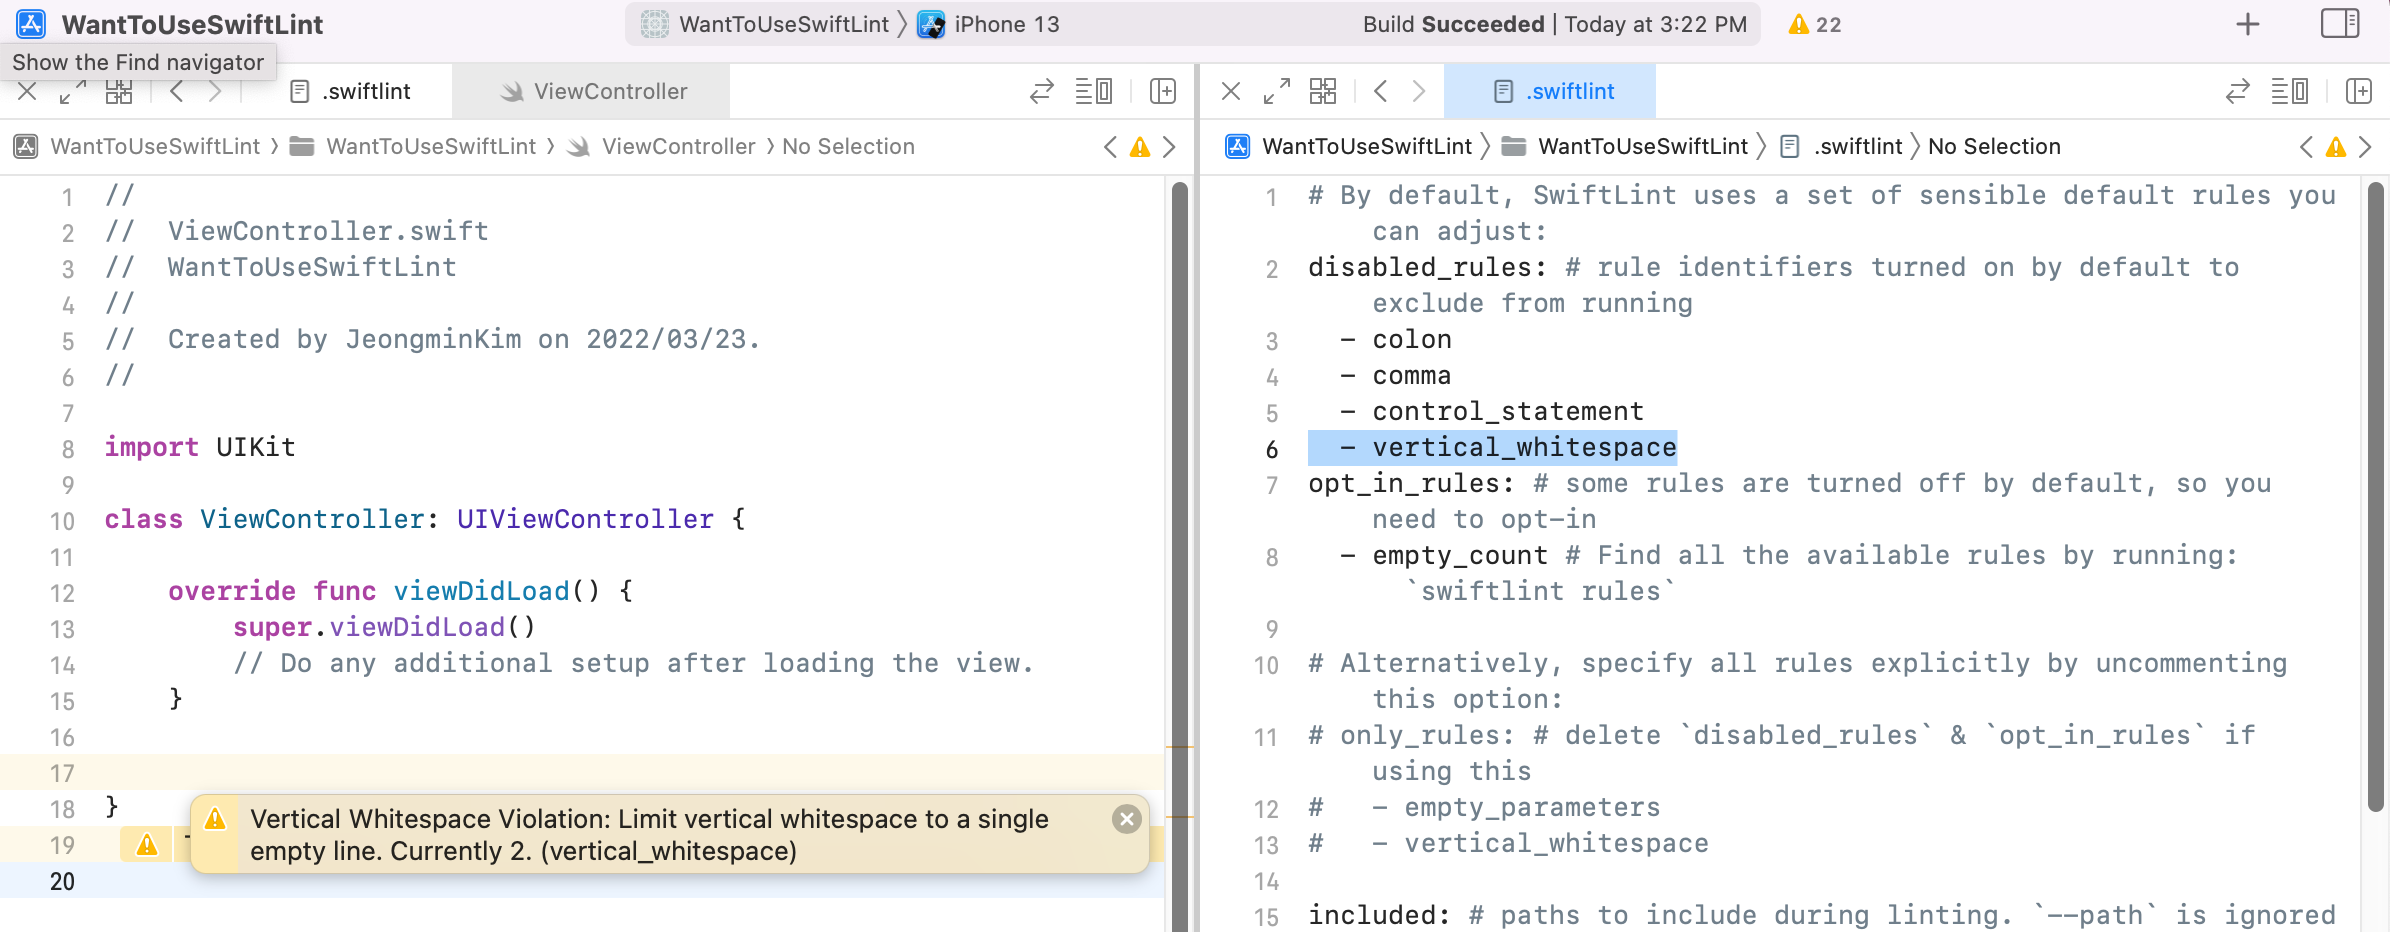Click 'disabled_rules:' in .swiftlint file
The image size is (2390, 932).
(x=1428, y=267)
